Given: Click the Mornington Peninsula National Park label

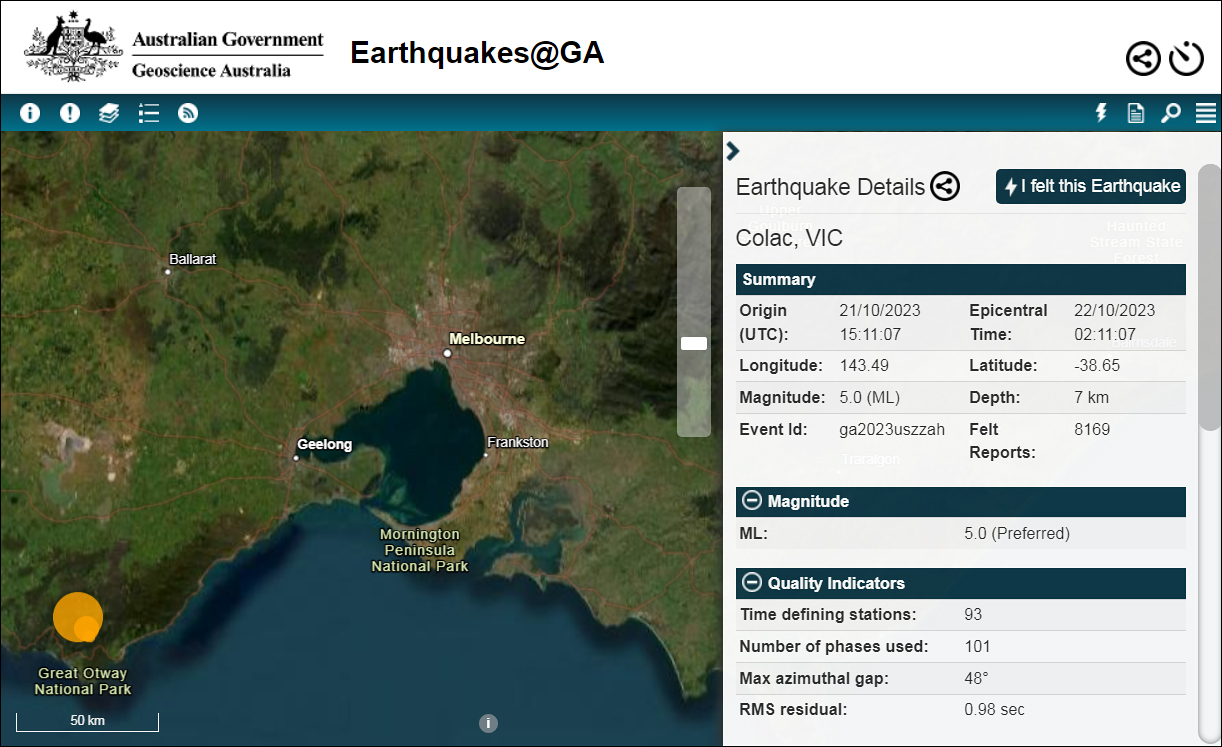Looking at the screenshot, I should pos(420,550).
